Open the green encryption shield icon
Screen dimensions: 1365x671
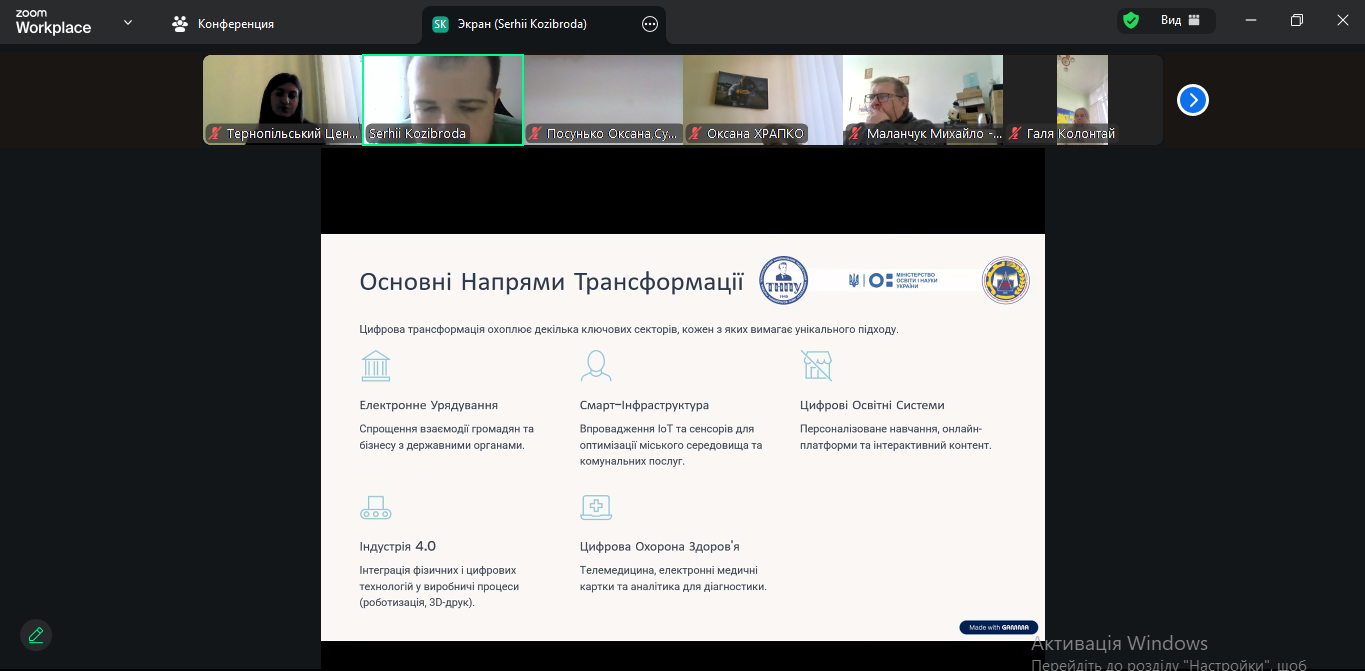click(1131, 20)
